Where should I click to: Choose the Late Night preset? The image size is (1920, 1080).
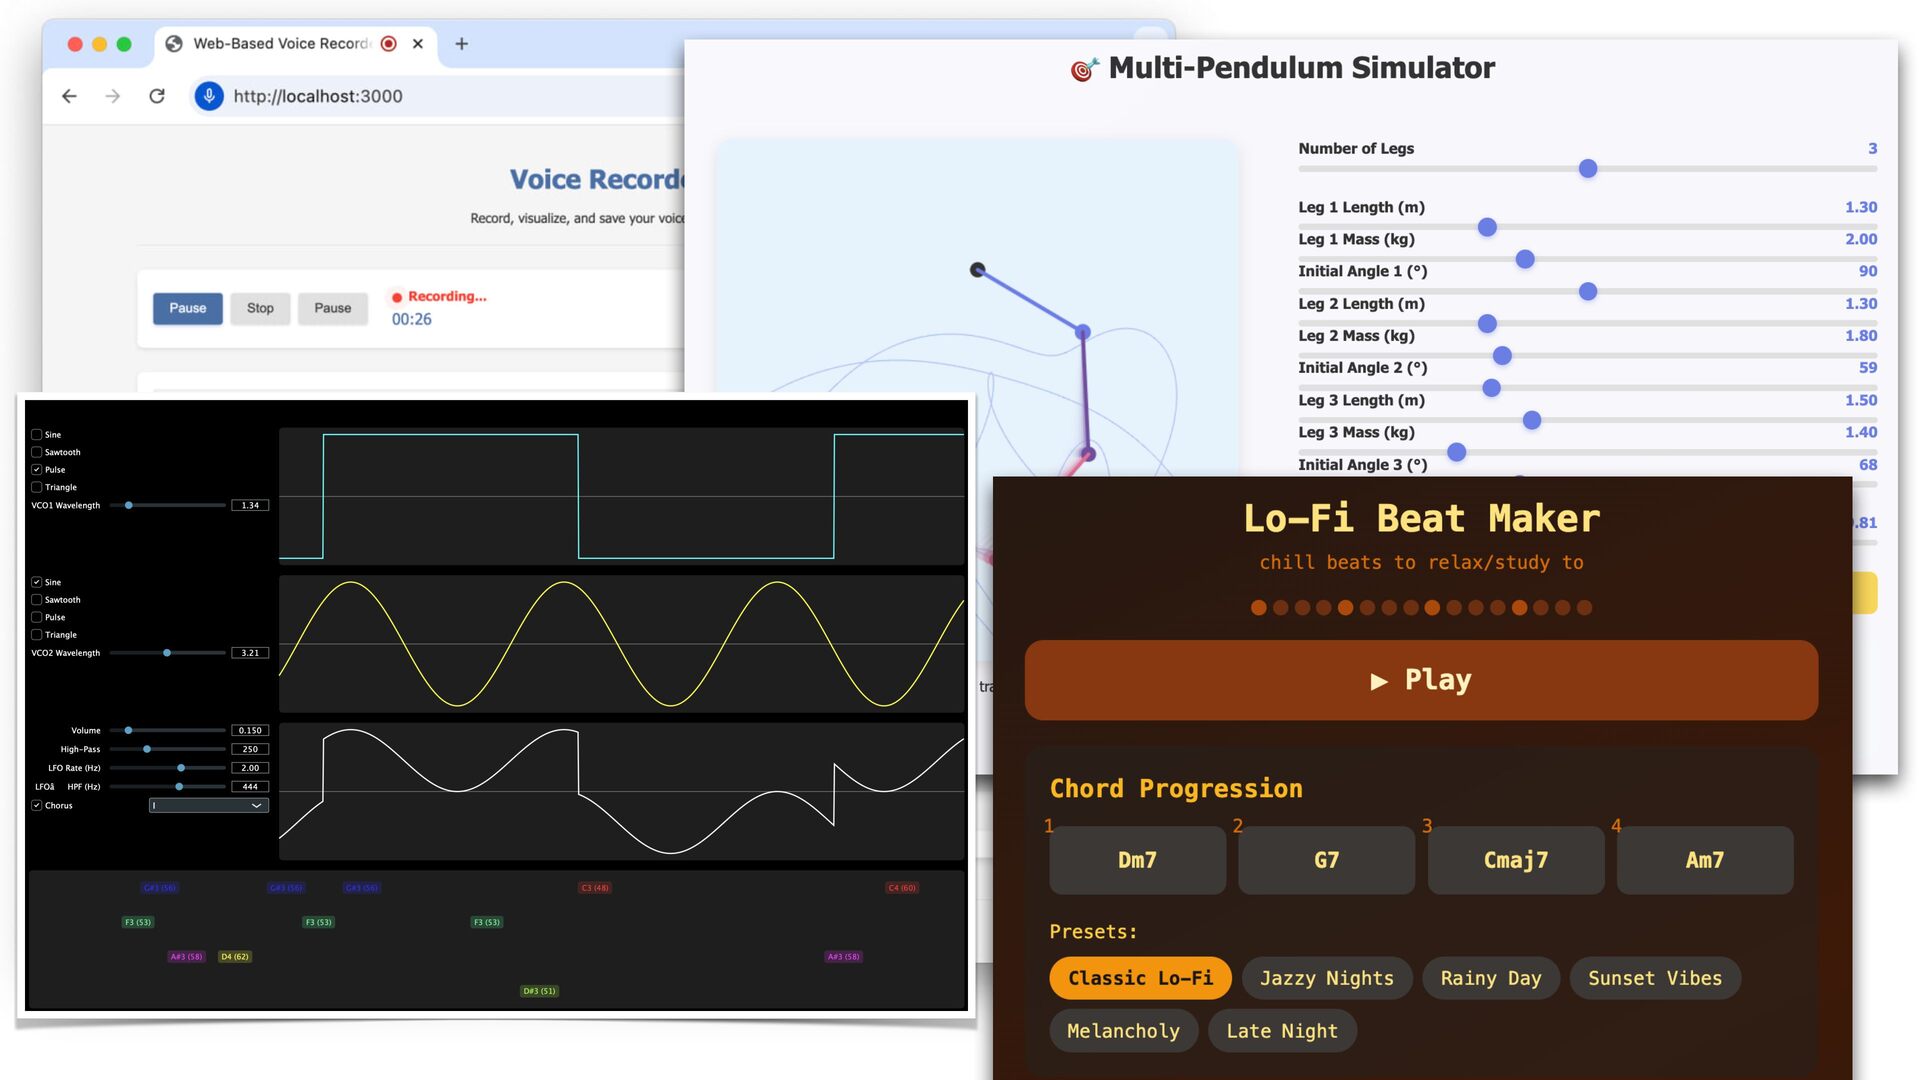tap(1281, 1031)
